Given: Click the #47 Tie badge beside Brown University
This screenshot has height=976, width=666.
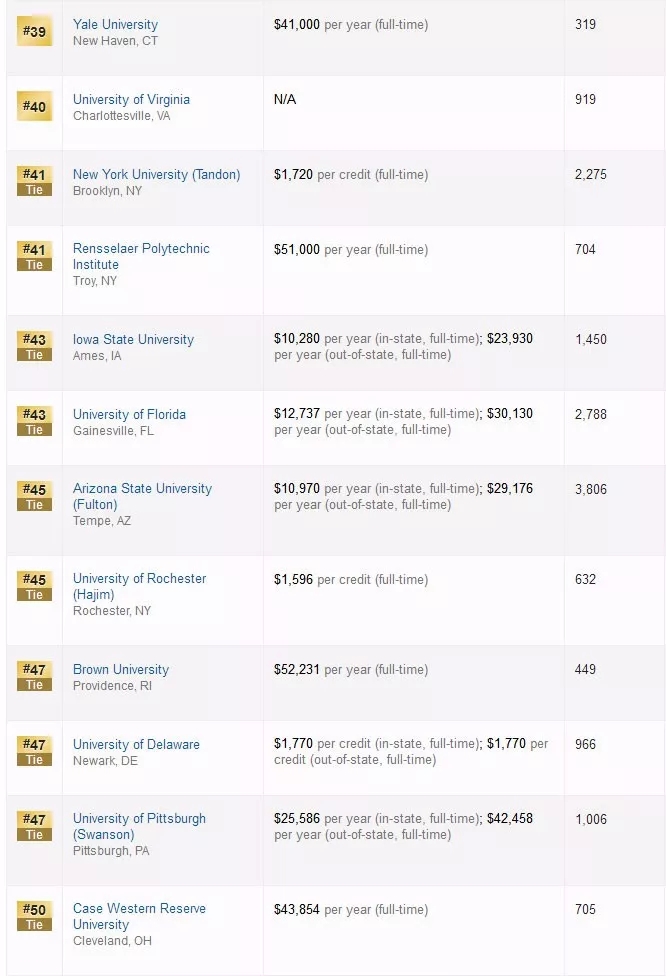Looking at the screenshot, I should tap(34, 676).
